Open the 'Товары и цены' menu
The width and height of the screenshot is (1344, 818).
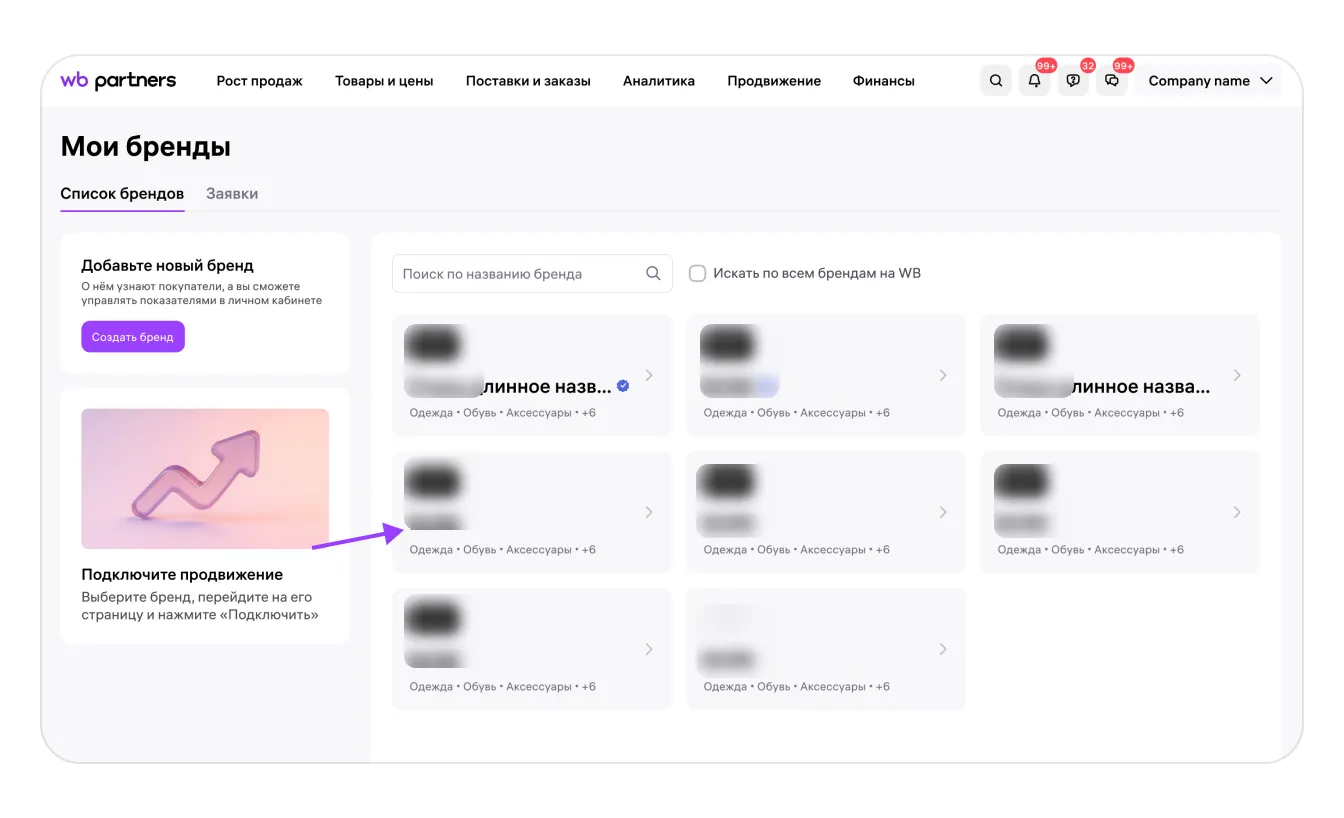tap(384, 81)
